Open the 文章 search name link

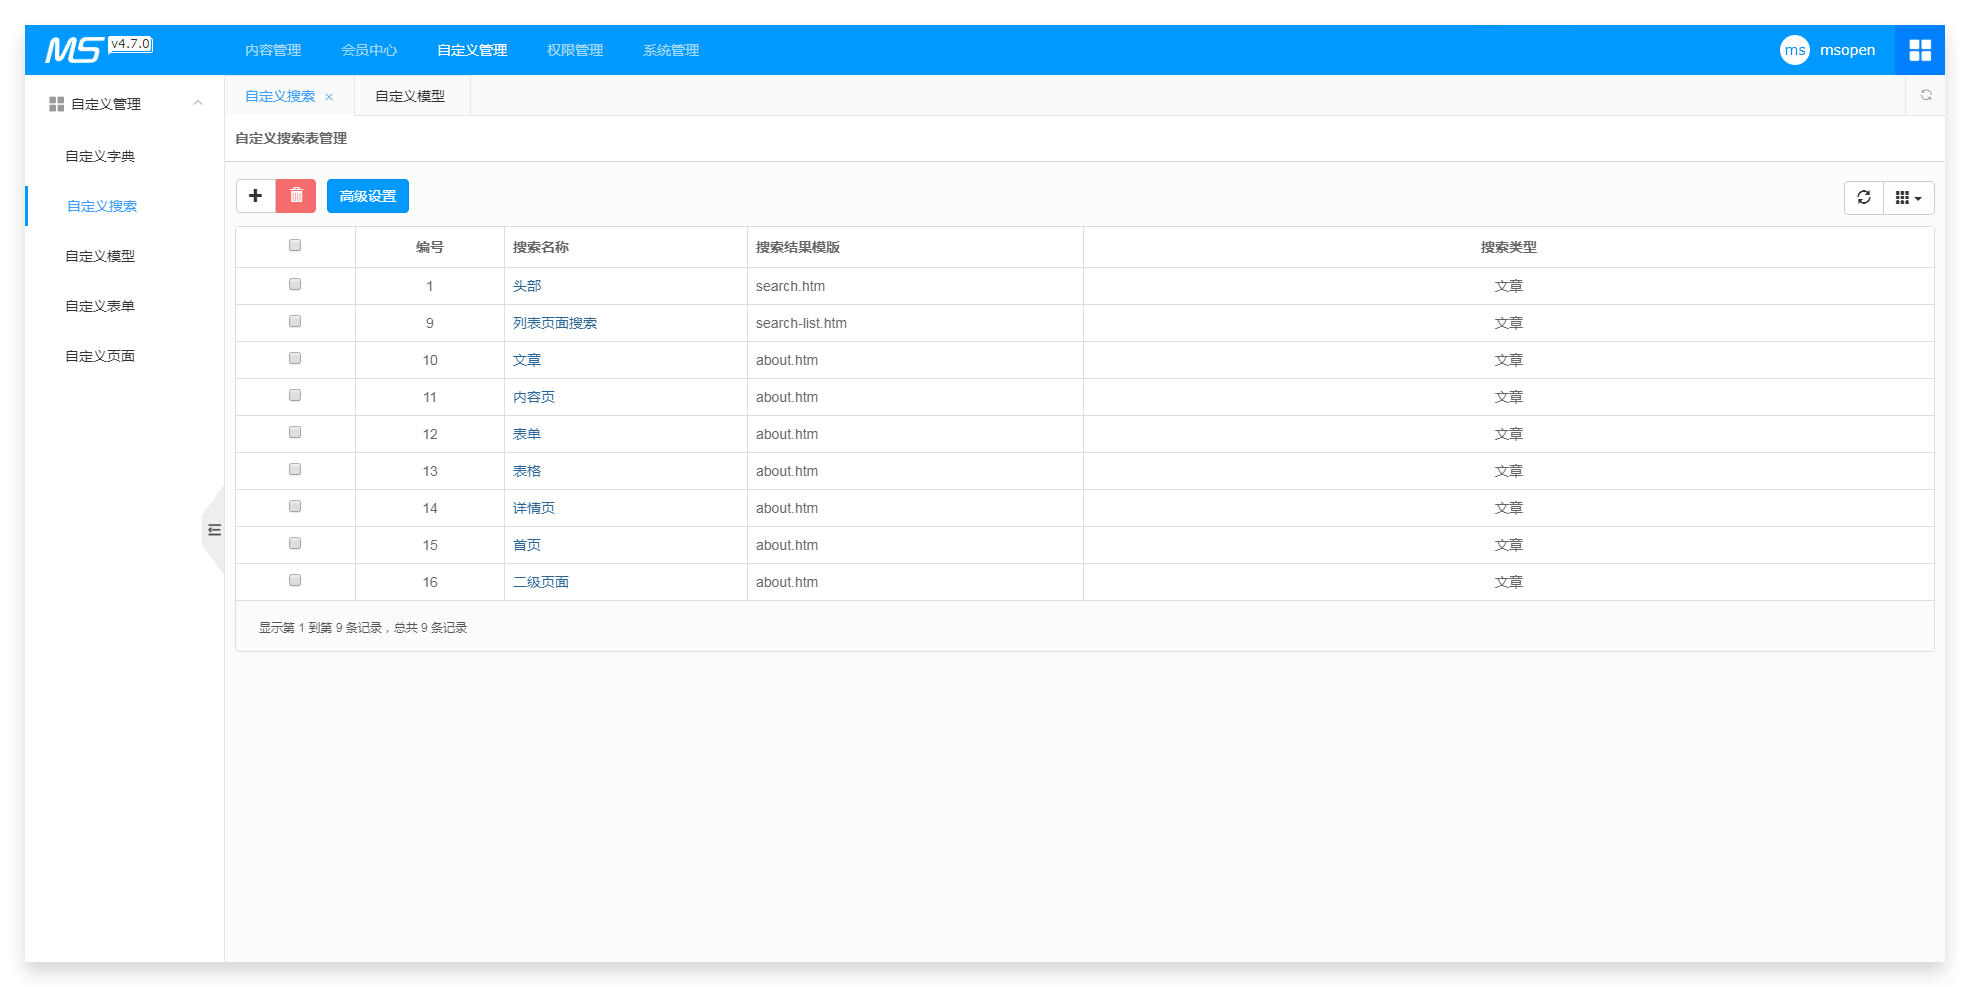[527, 360]
